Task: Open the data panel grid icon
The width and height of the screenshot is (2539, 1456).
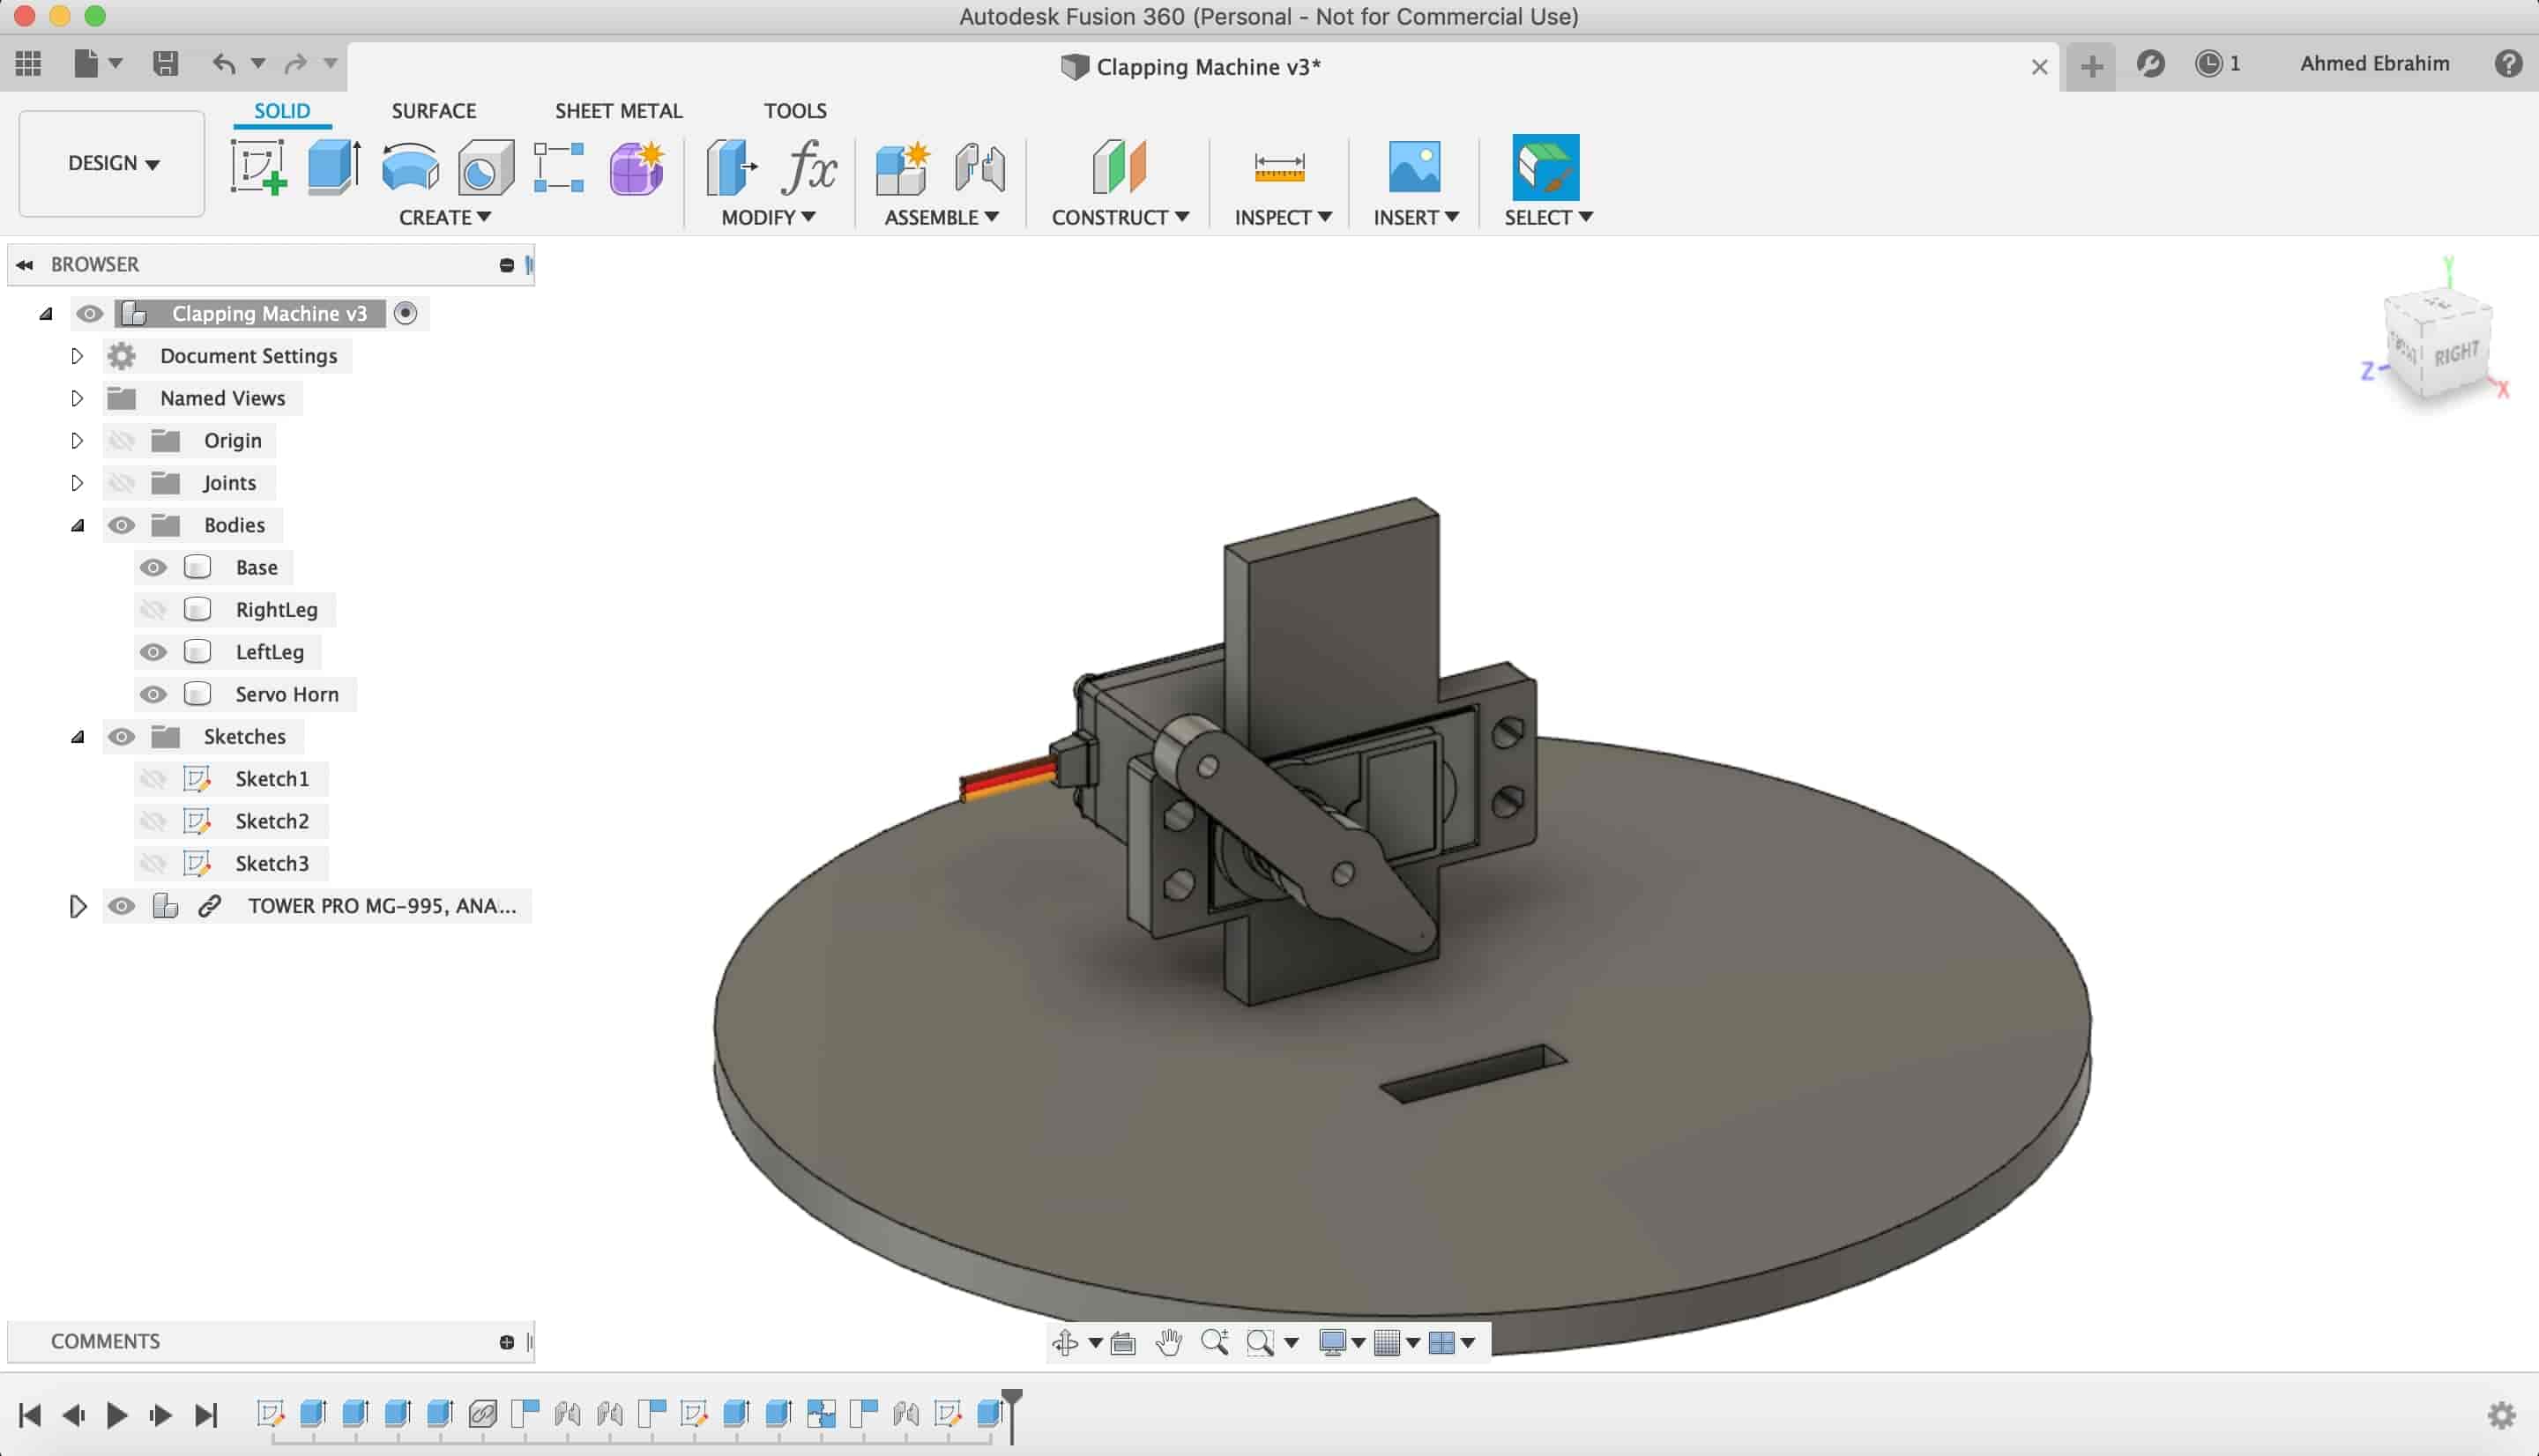Action: 28,64
